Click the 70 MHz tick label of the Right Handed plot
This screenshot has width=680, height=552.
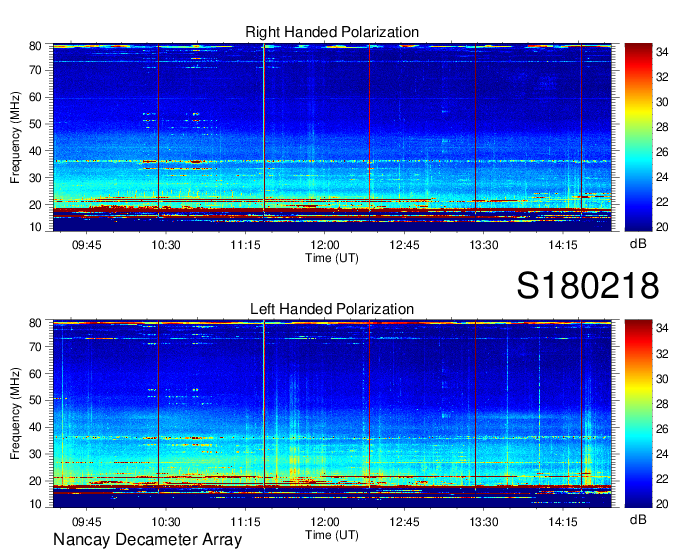[x=35, y=70]
